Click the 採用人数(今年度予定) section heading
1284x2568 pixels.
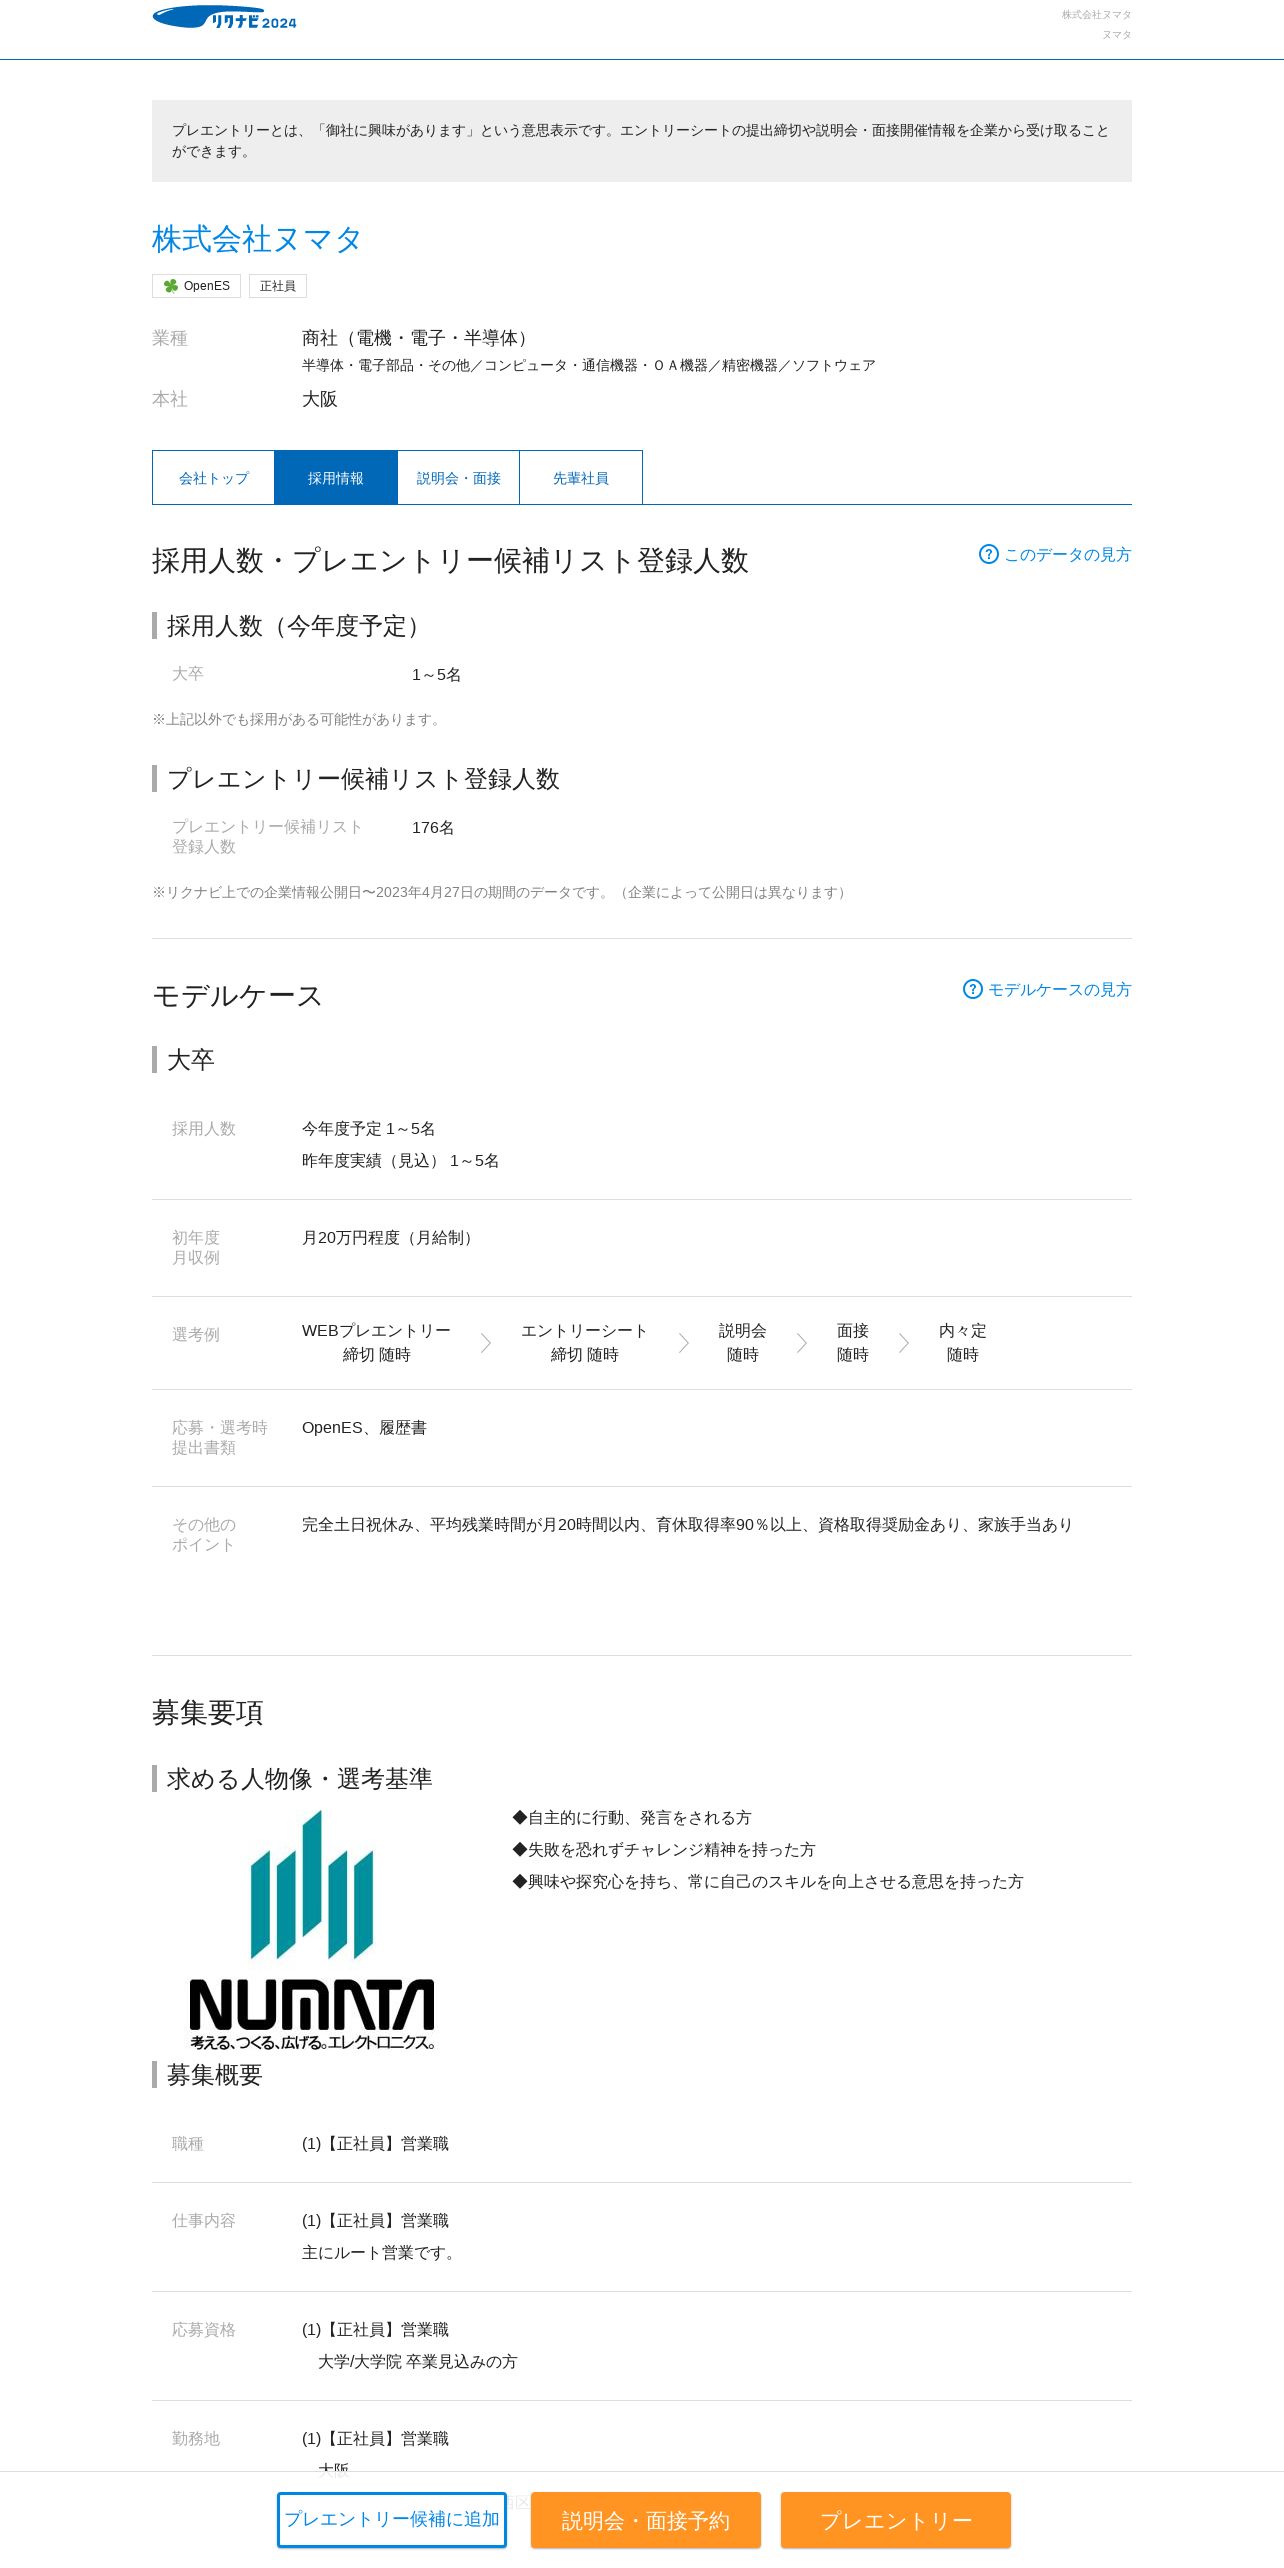297,626
